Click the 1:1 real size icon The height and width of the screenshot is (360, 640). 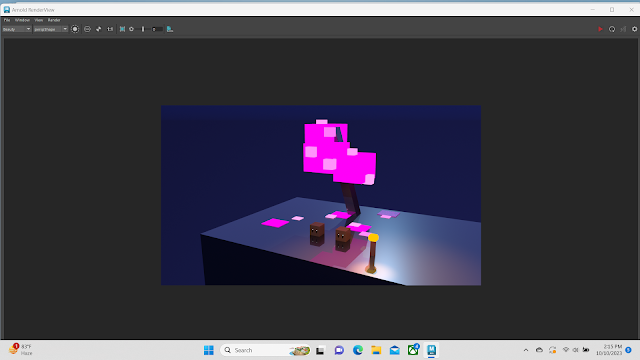(x=110, y=29)
